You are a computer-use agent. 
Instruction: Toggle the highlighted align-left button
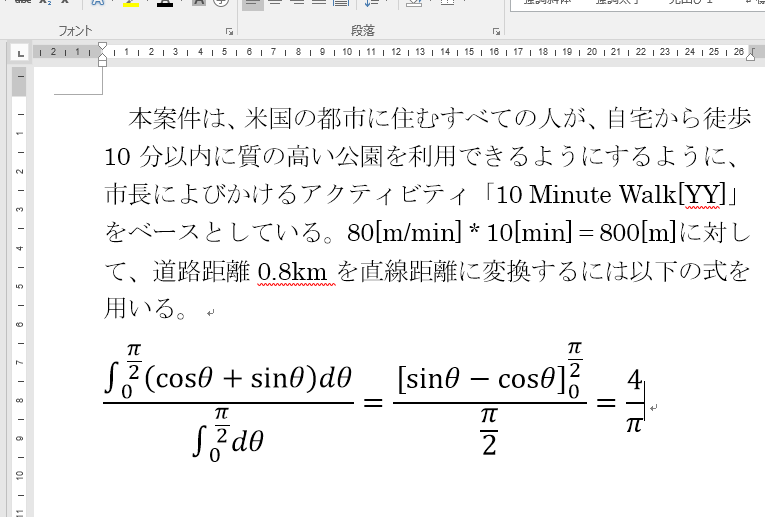point(252,3)
